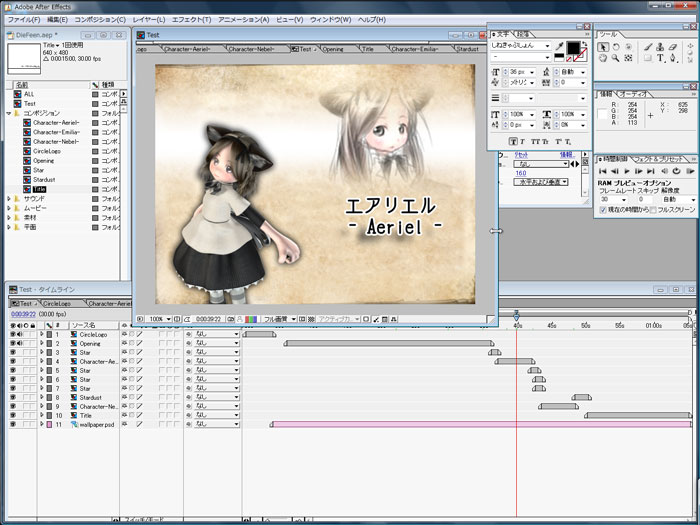Open the viewer resolution quality dropdown

(x=279, y=319)
